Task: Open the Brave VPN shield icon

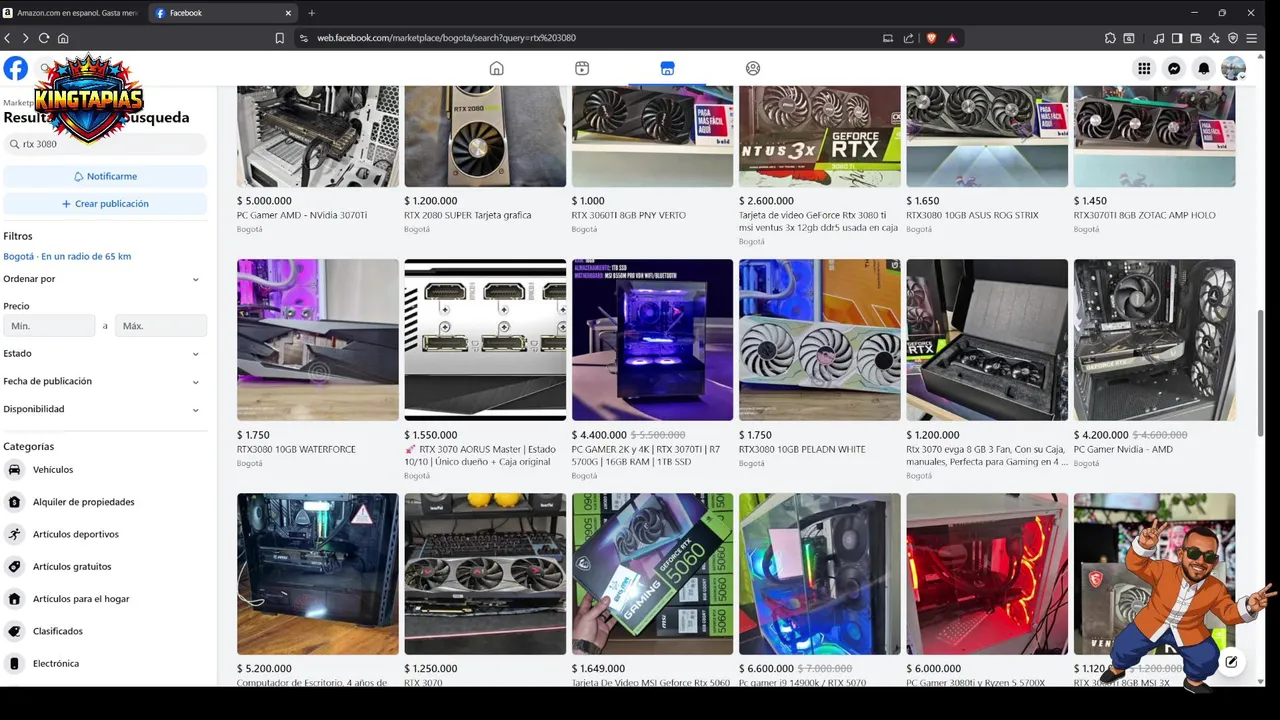Action: (x=1233, y=38)
